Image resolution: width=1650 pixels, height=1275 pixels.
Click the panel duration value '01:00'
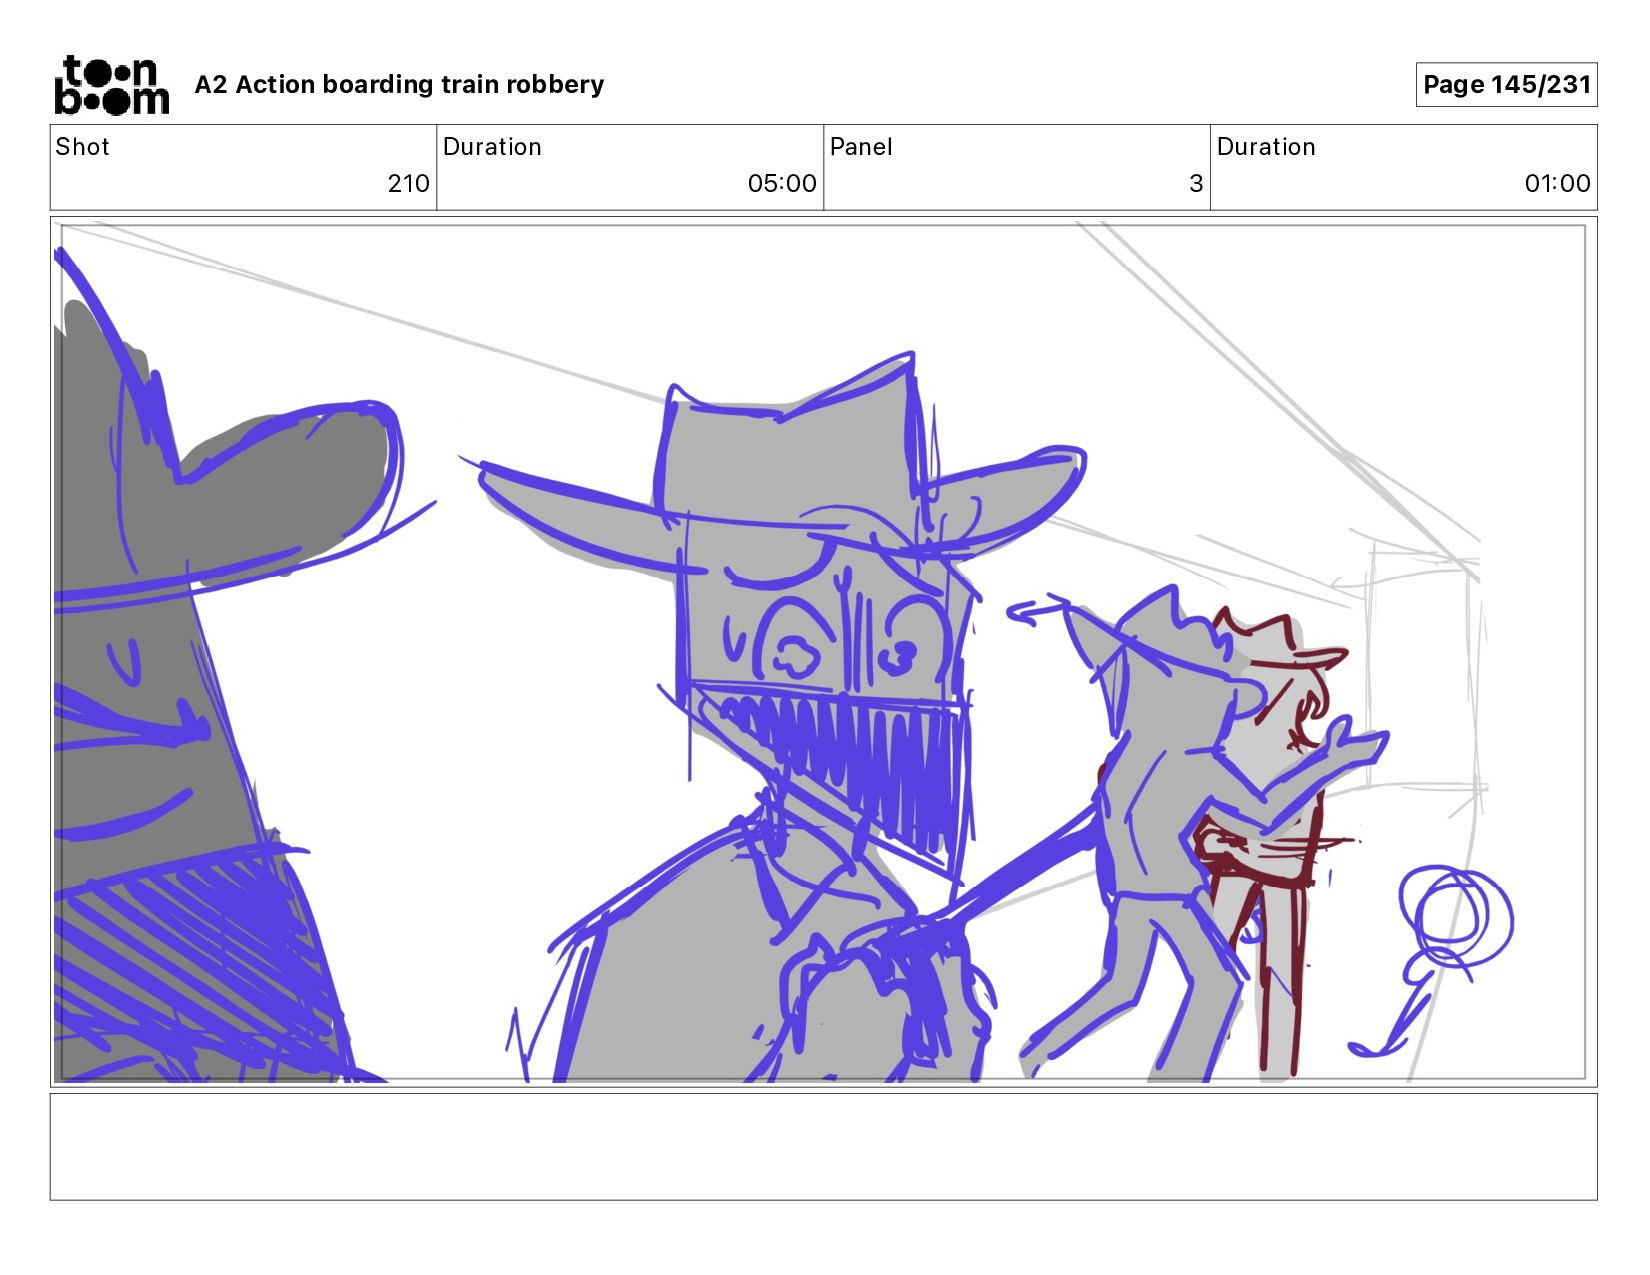[1557, 184]
